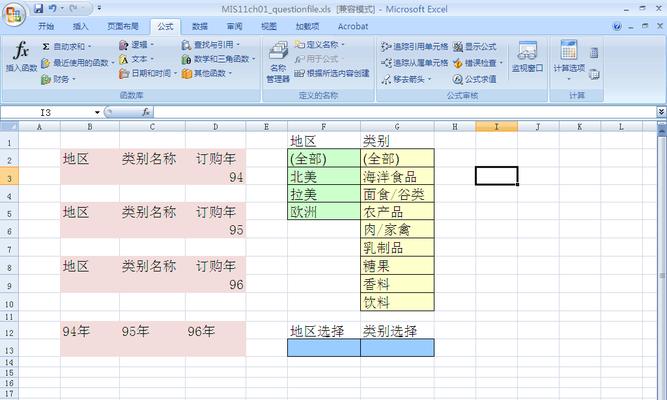
Task: Switch to the 开始 tab
Action: tap(46, 26)
